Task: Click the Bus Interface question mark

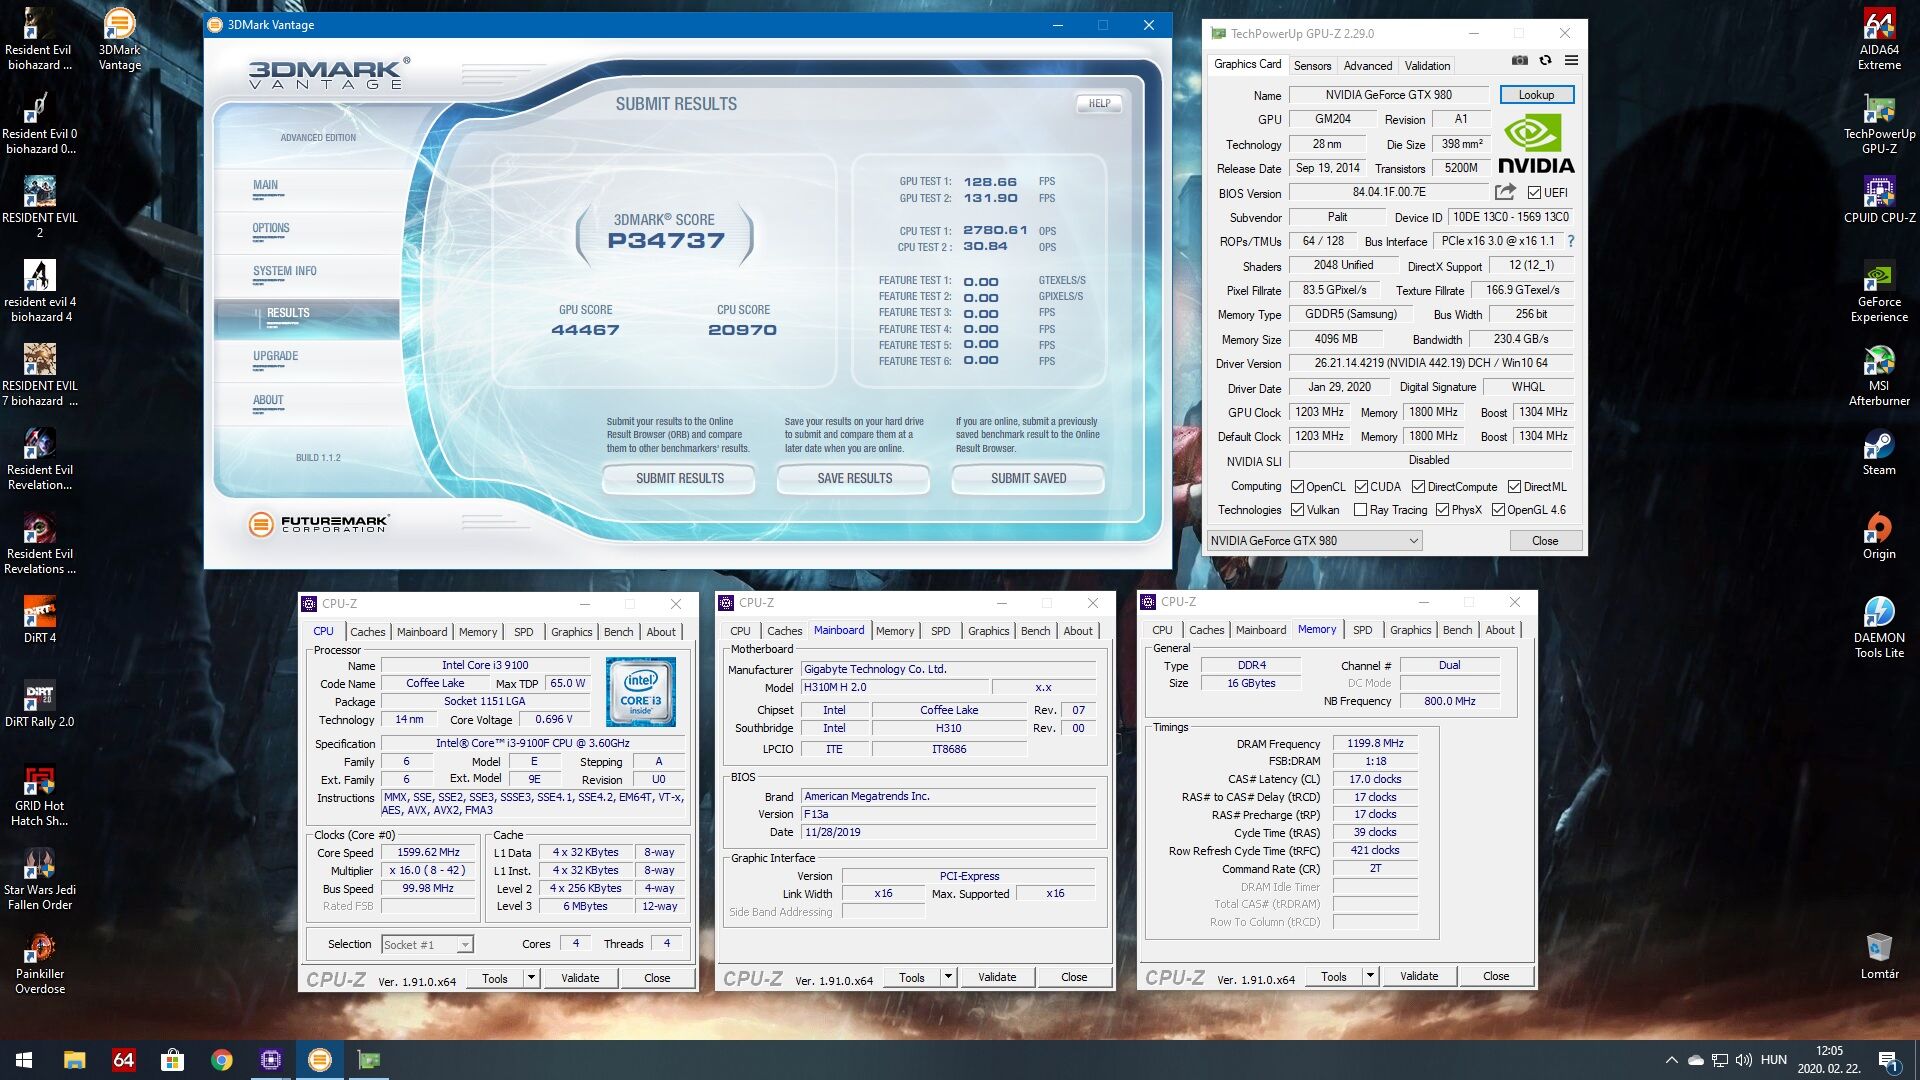Action: 1570,241
